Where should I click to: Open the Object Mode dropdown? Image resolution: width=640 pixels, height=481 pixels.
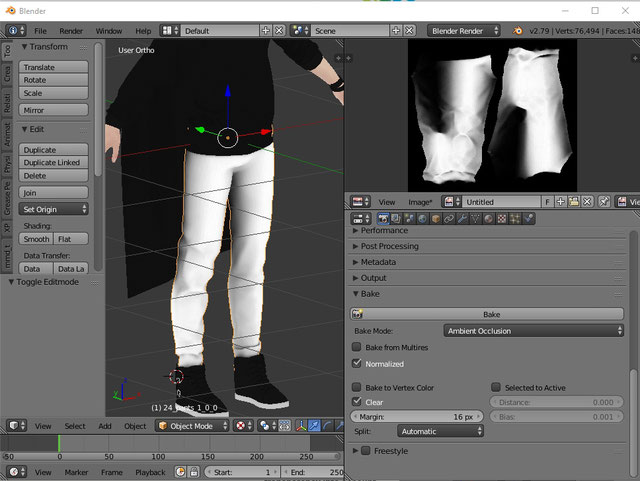(193, 426)
